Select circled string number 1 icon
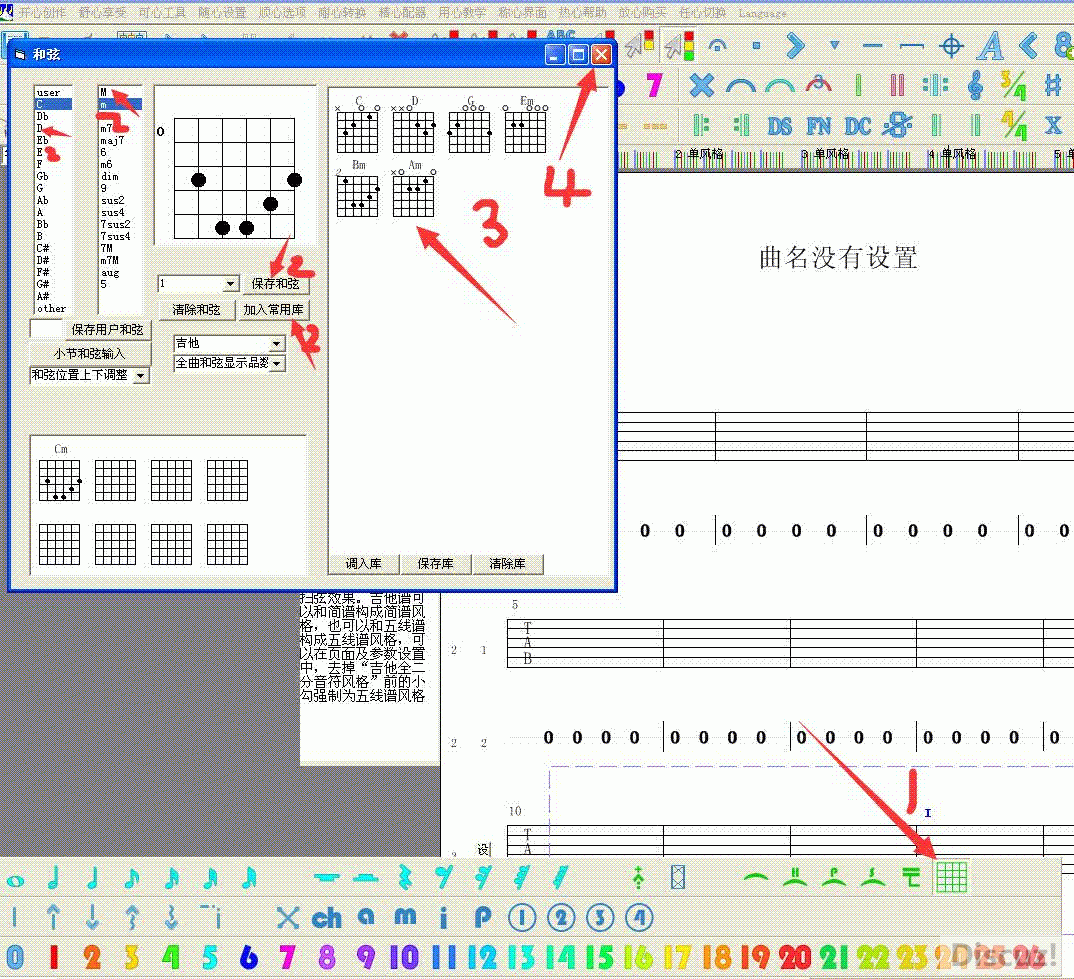This screenshot has height=979, width=1074. coord(522,918)
